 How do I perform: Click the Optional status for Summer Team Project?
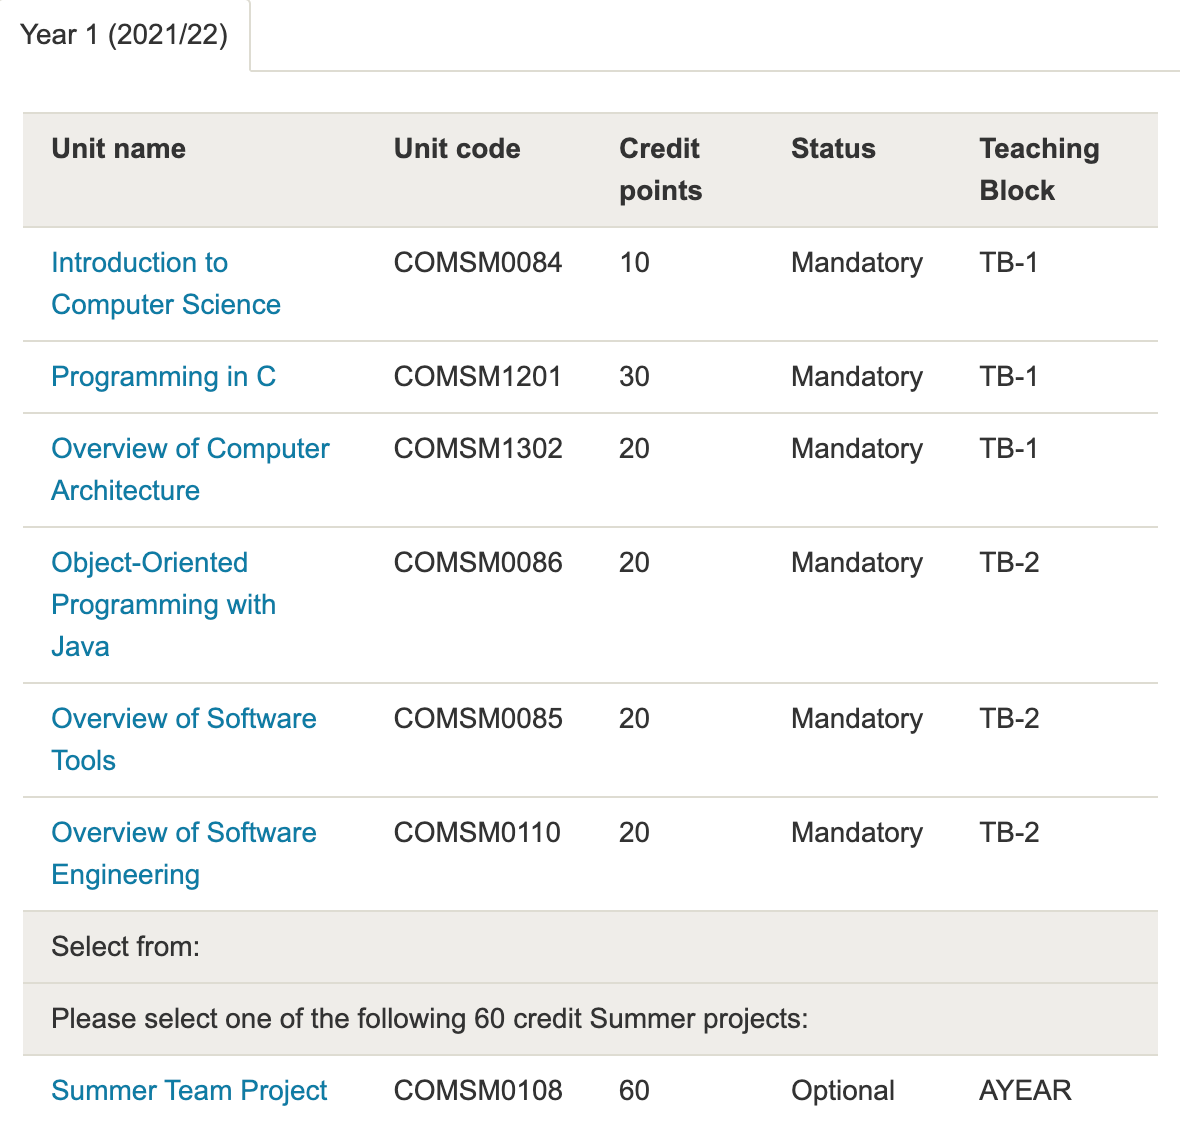tap(843, 1091)
